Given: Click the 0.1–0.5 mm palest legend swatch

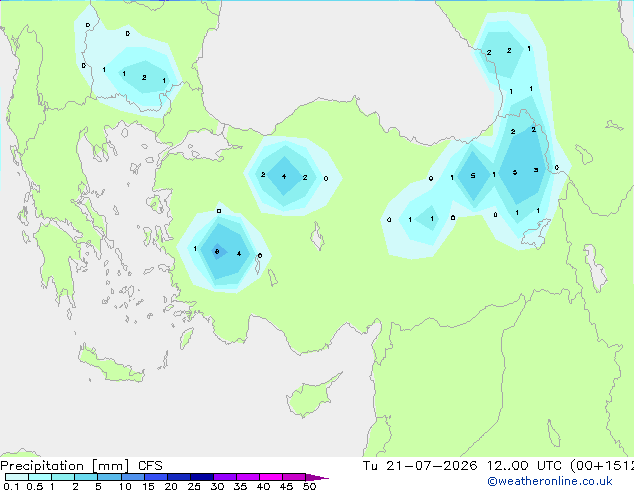Looking at the screenshot, I should [x=17, y=477].
